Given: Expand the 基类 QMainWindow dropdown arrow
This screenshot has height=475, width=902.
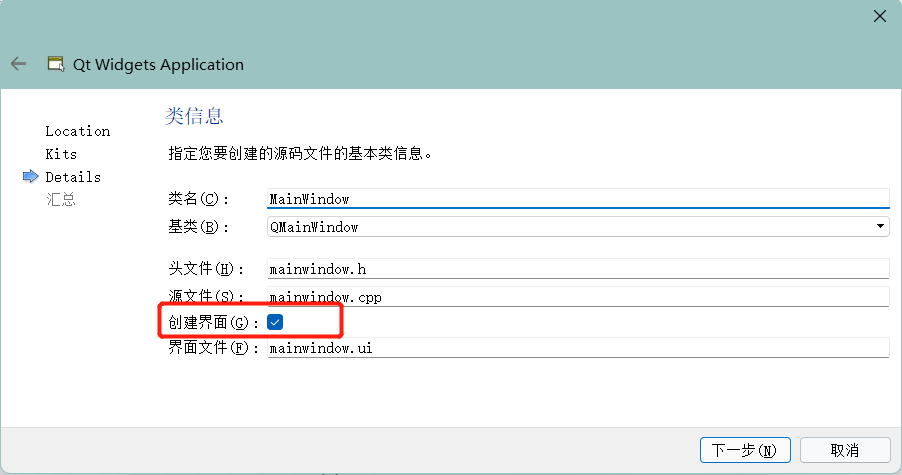Looking at the screenshot, I should [x=880, y=227].
